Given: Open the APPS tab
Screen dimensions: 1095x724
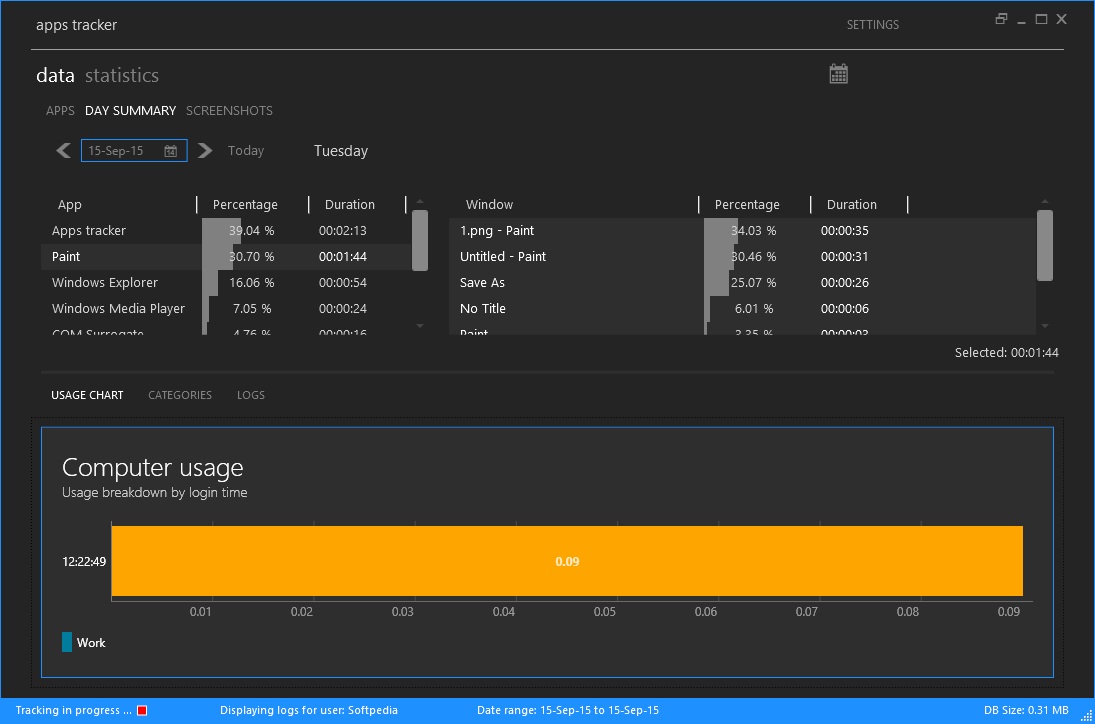Looking at the screenshot, I should pyautogui.click(x=60, y=110).
